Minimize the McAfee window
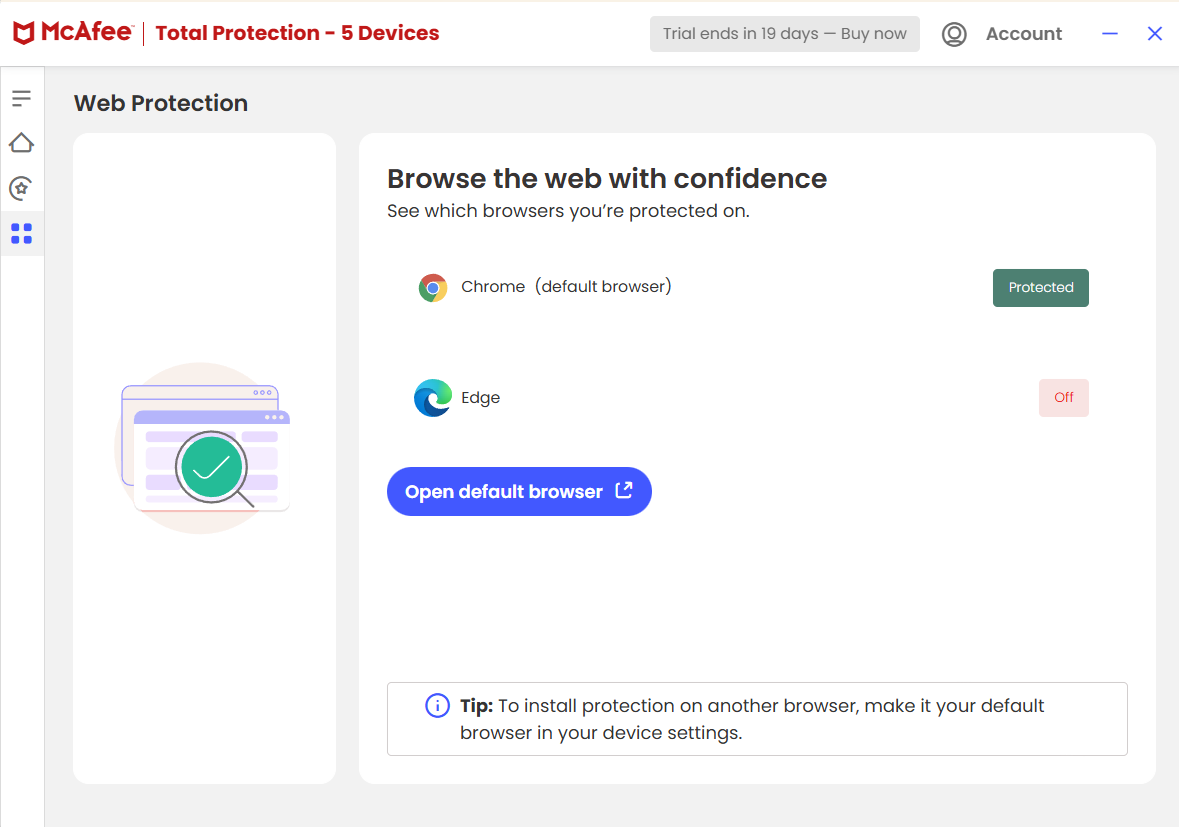The height and width of the screenshot is (827, 1179). (x=1109, y=33)
